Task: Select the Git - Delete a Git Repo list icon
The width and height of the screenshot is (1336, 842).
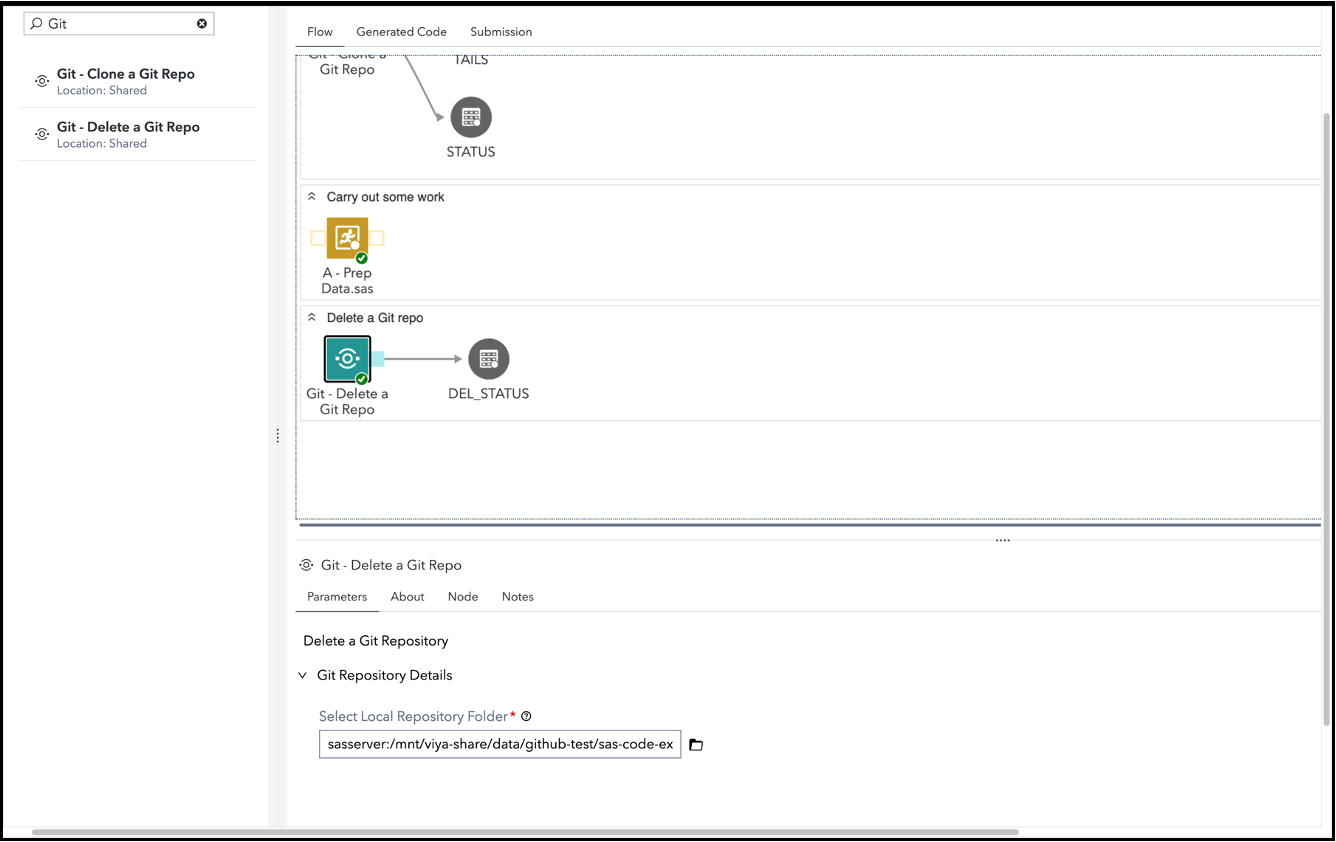Action: point(42,134)
